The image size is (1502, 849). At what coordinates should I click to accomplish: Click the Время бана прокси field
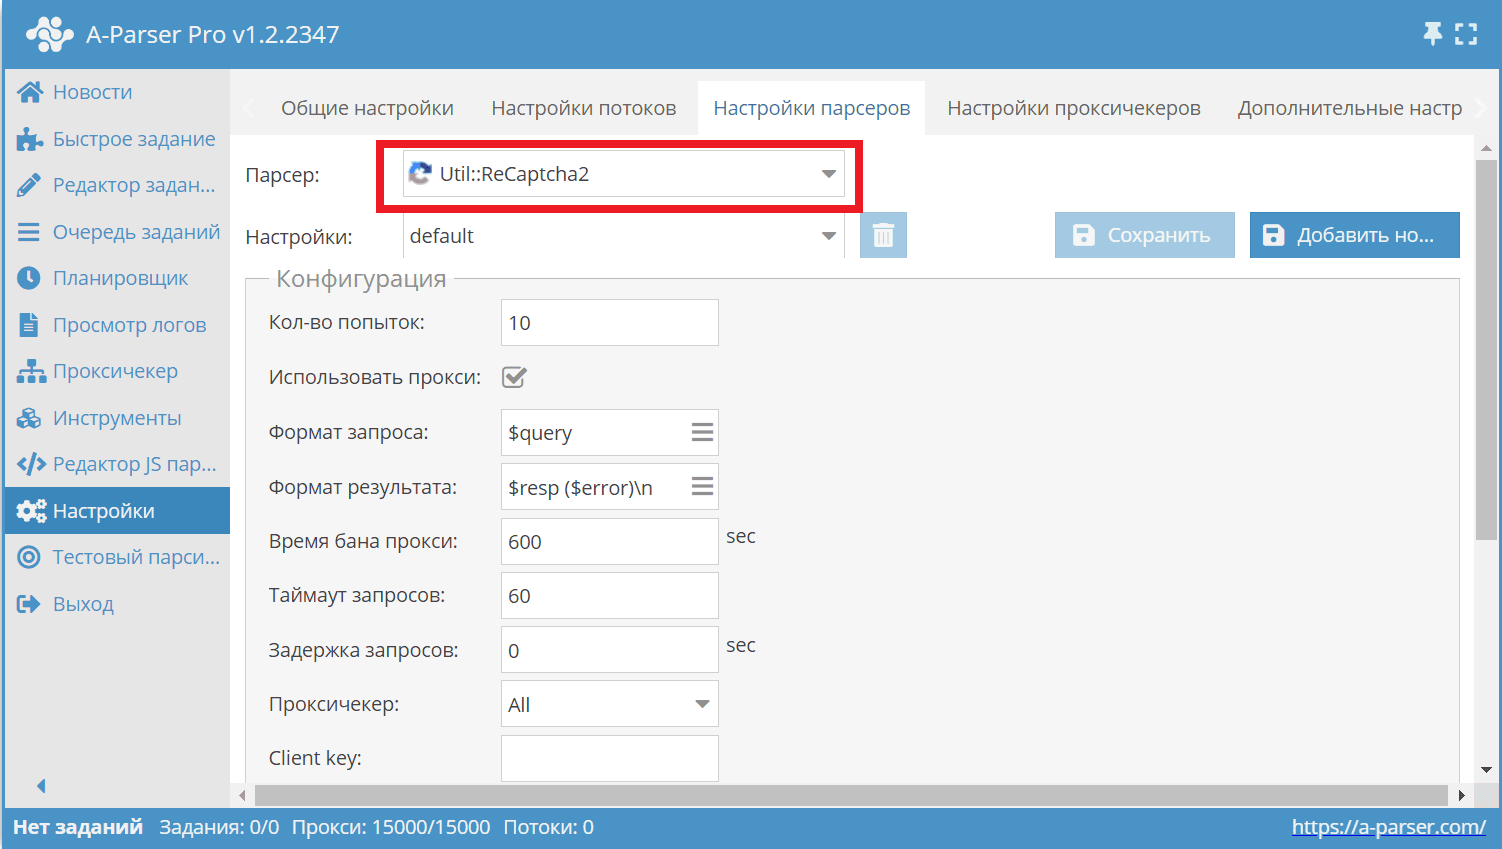coord(610,541)
